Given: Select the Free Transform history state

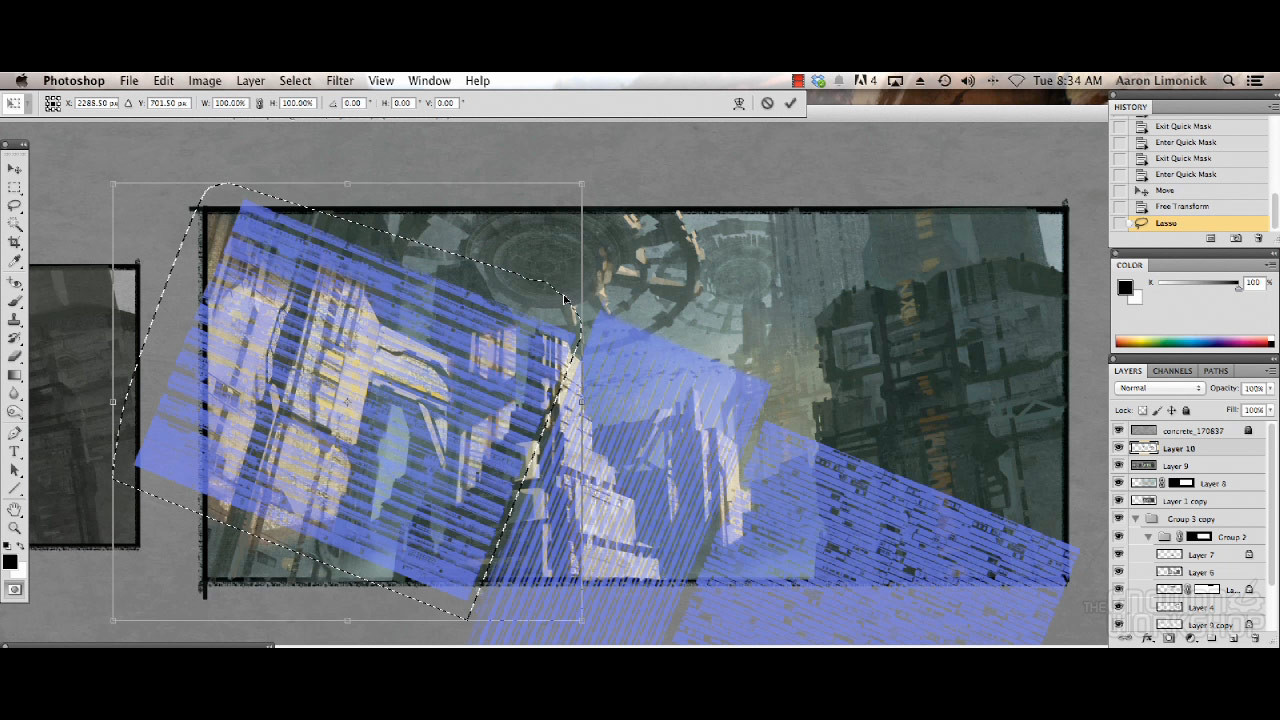Looking at the screenshot, I should click(x=1182, y=207).
